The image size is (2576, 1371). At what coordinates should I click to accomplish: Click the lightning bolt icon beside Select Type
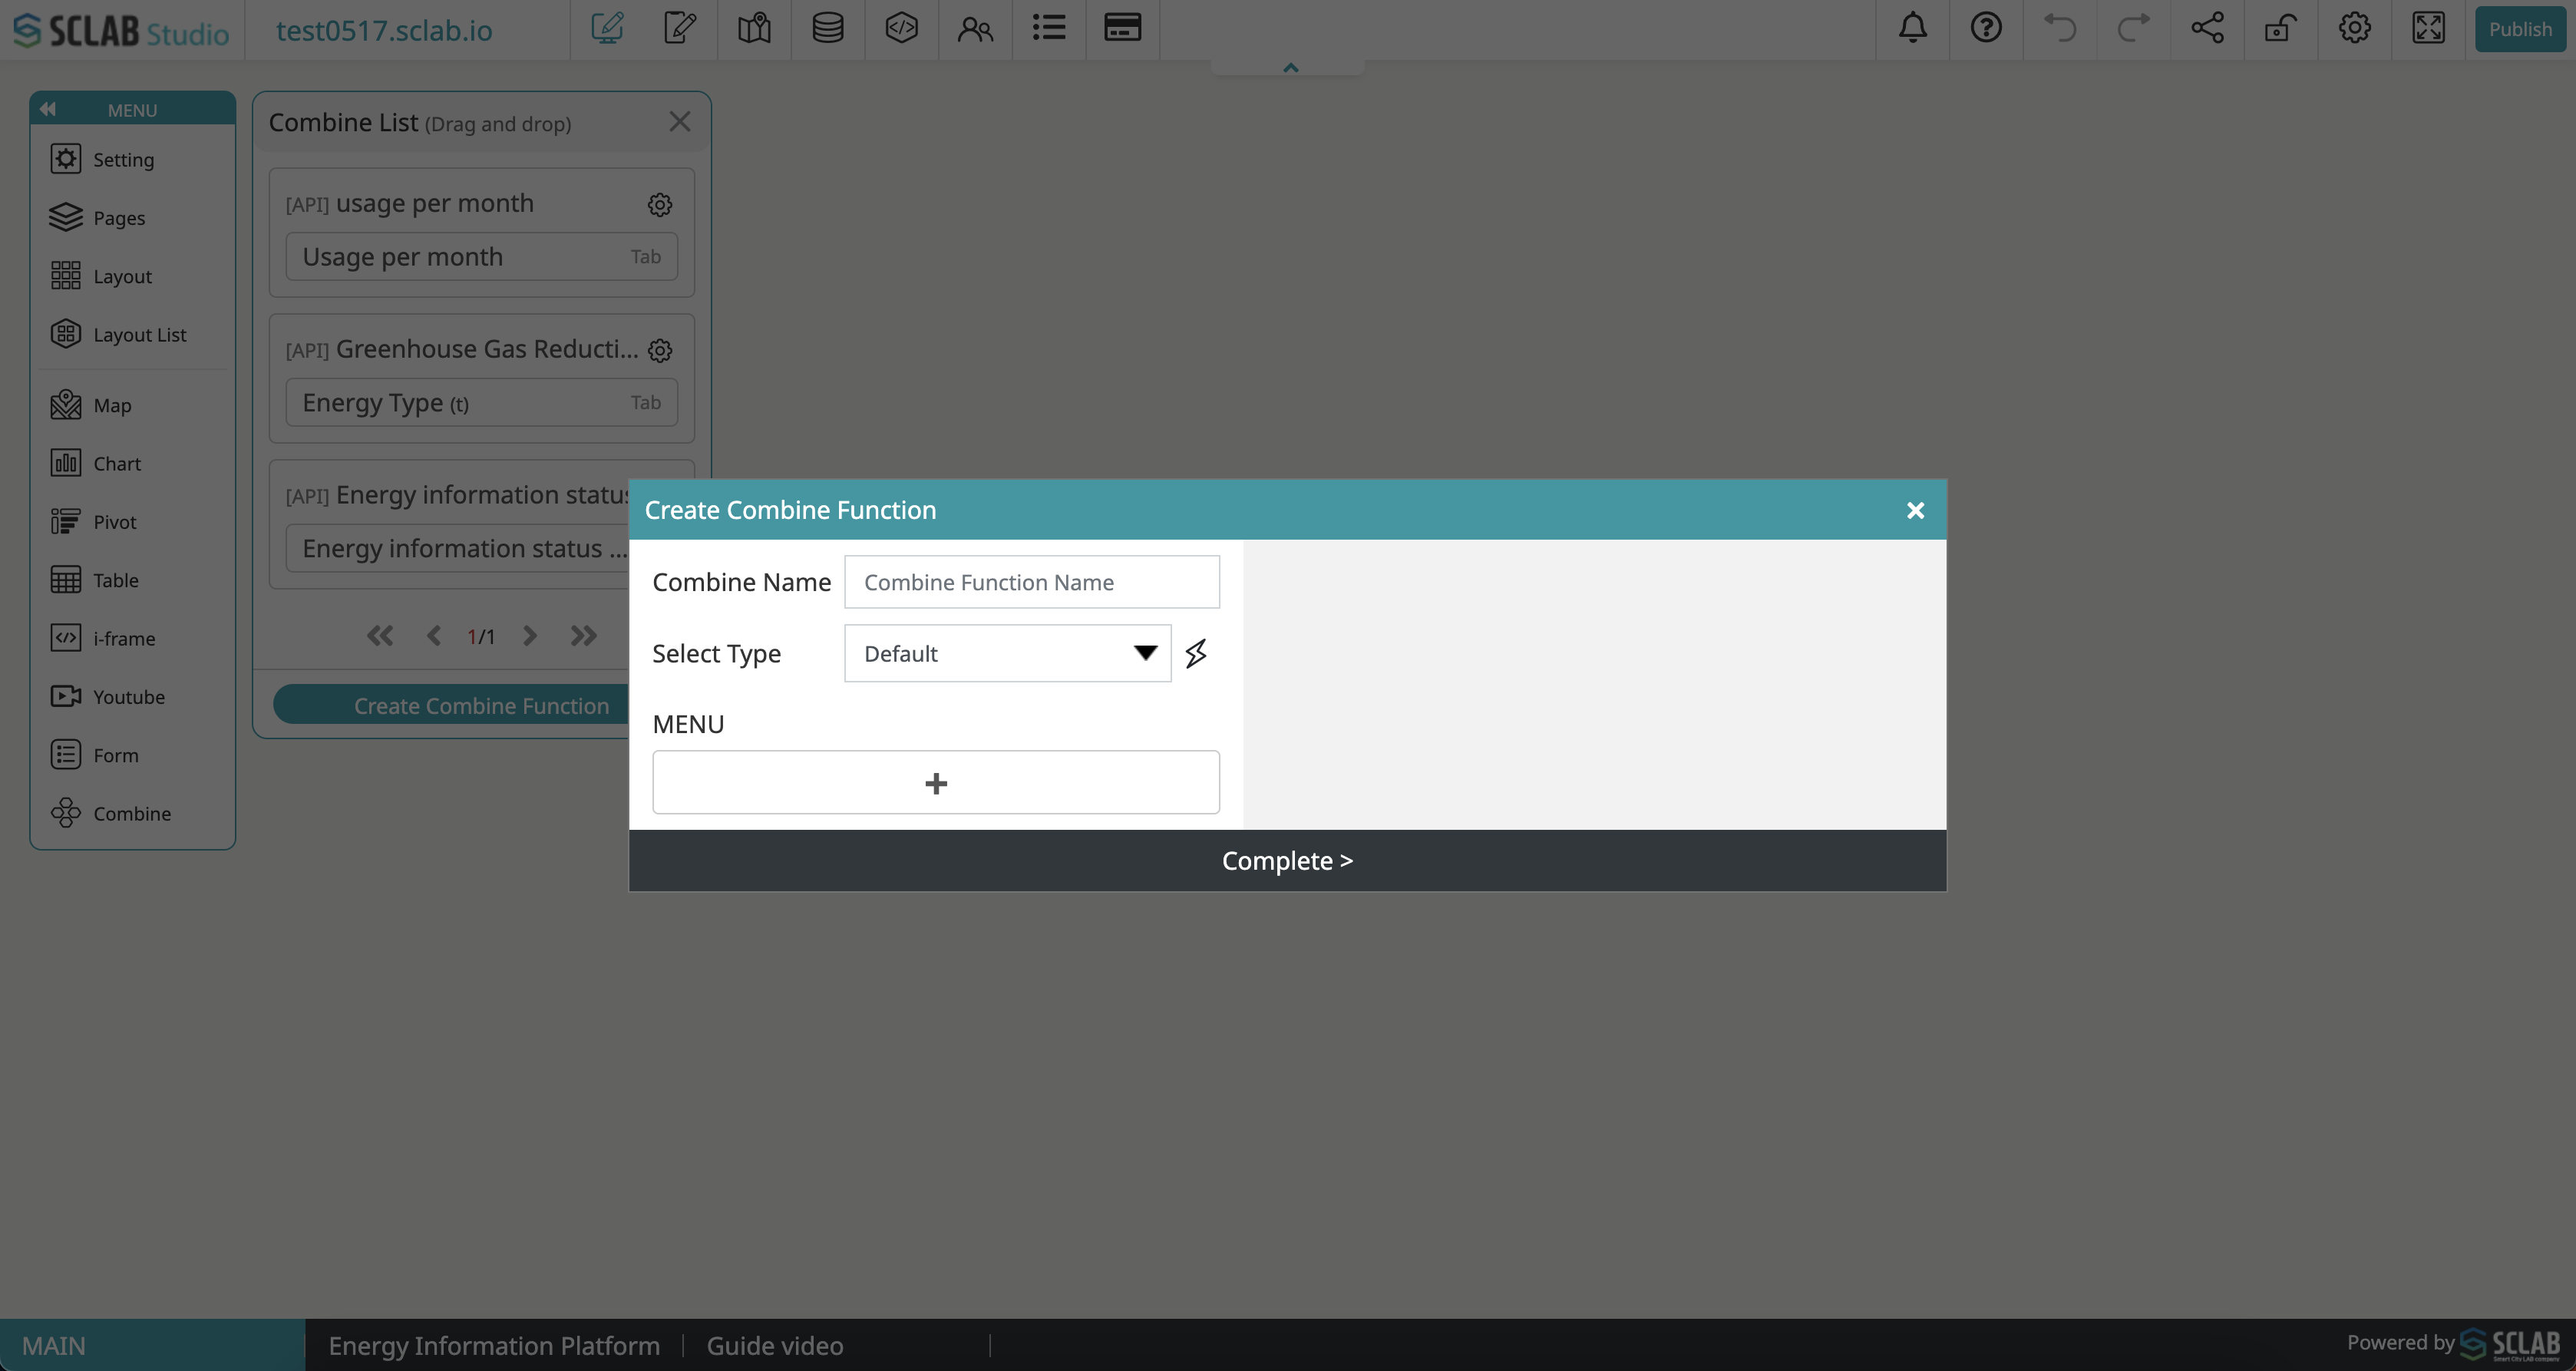[x=1196, y=654]
